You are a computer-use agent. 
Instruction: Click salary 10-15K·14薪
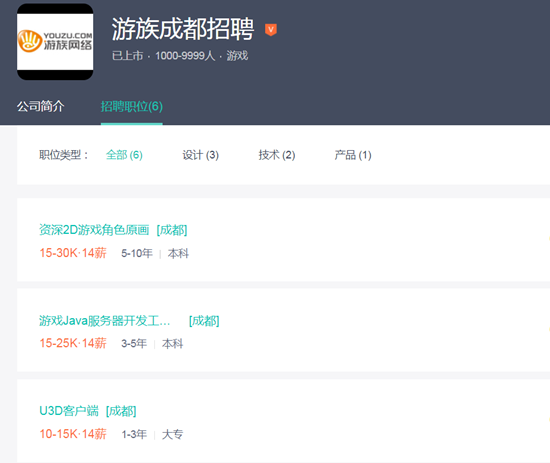[x=73, y=434]
